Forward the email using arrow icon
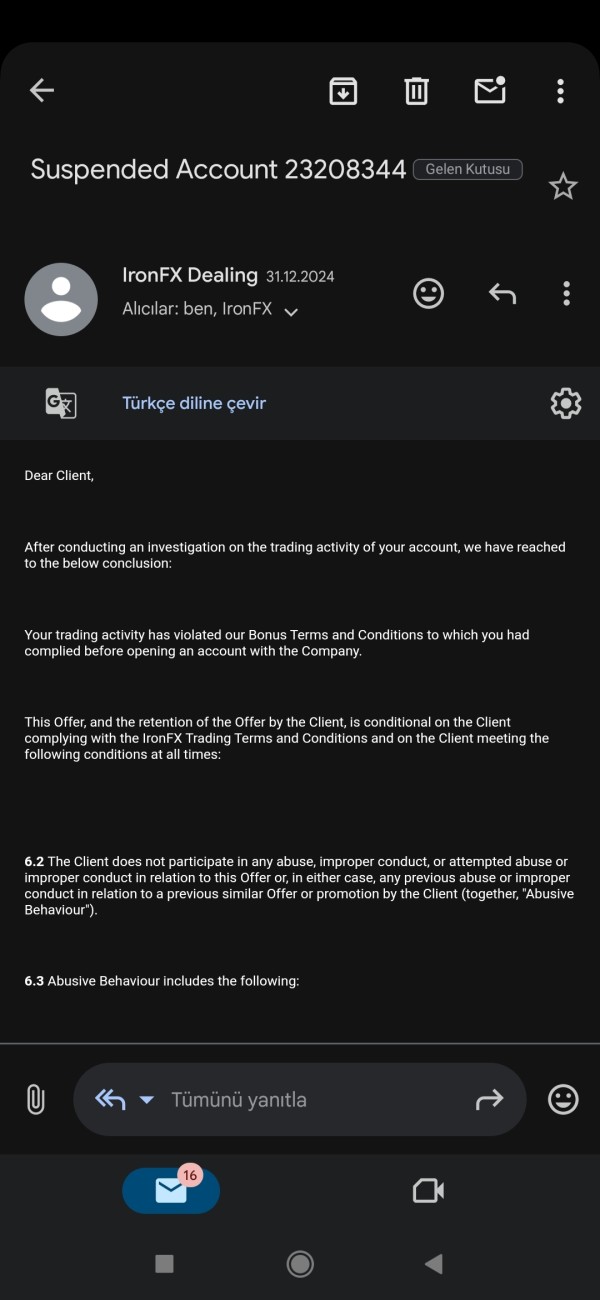Image resolution: width=600 pixels, height=1300 pixels. (489, 1100)
